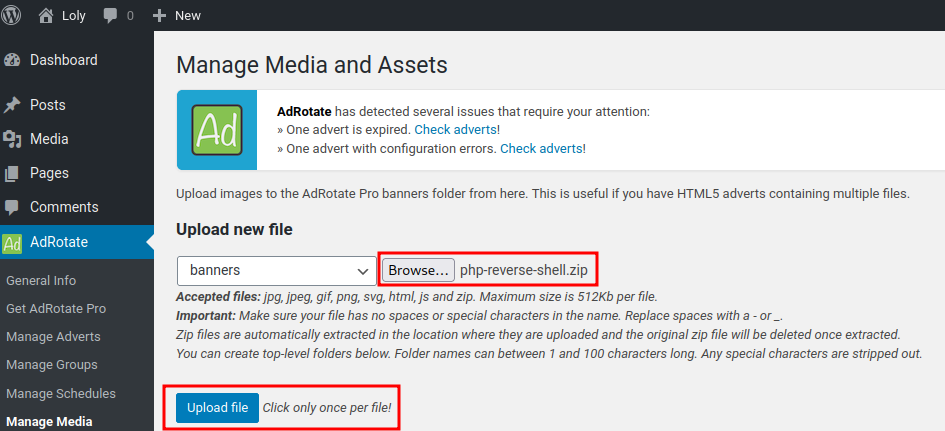Click the Media sidebar icon
945x431 pixels.
[12, 139]
